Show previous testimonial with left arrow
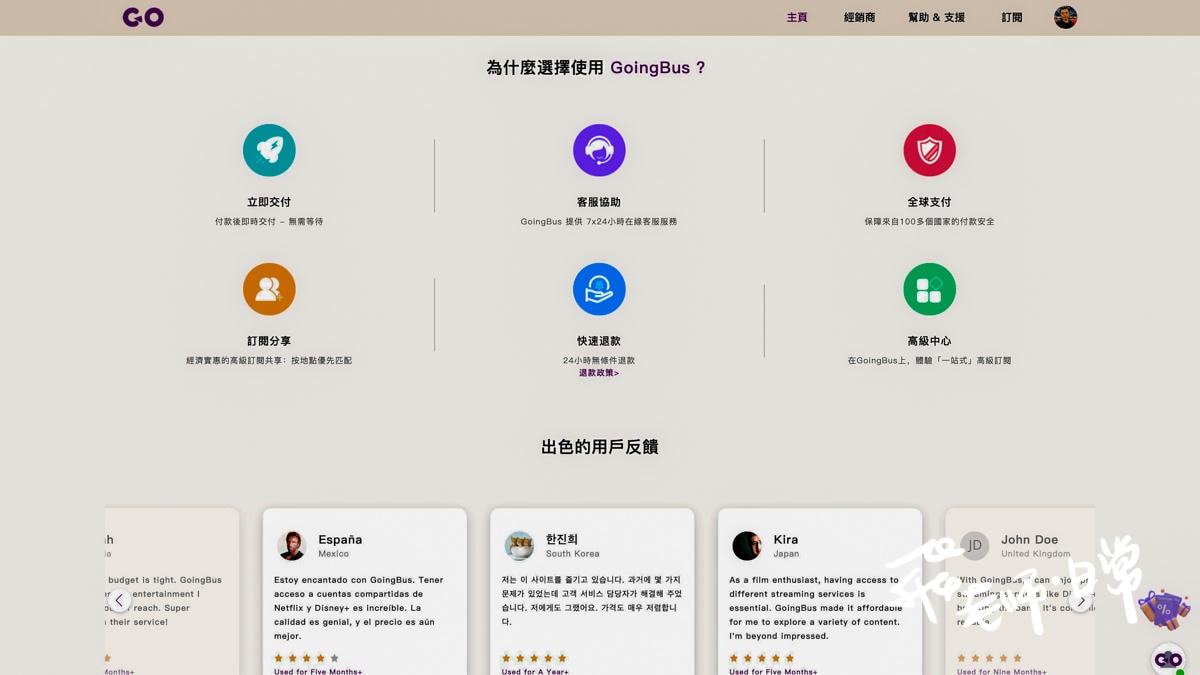This screenshot has height=675, width=1200. point(119,600)
